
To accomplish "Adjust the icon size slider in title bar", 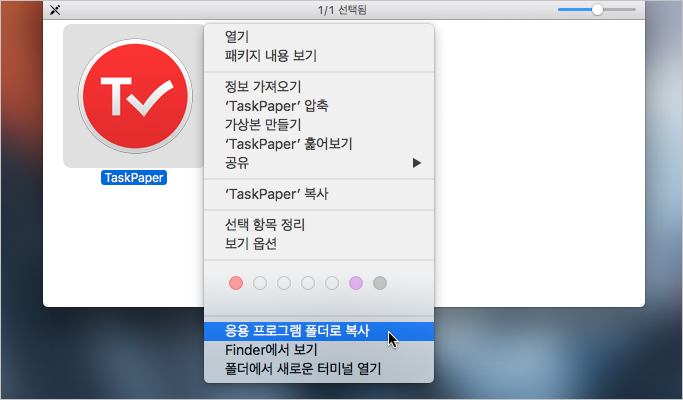I will point(597,10).
